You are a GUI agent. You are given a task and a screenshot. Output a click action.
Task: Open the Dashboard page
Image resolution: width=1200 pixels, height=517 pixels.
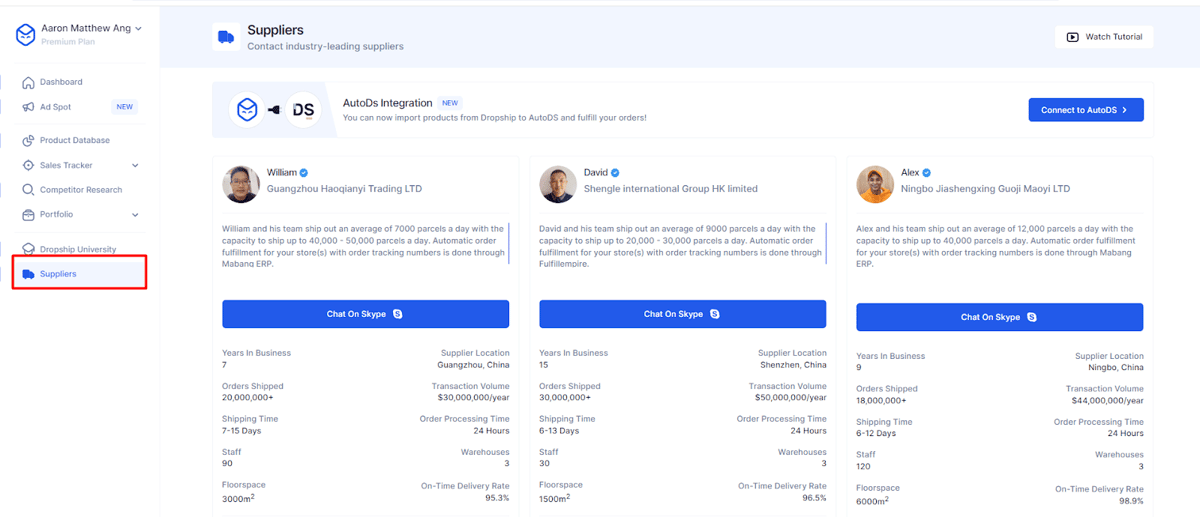(61, 82)
